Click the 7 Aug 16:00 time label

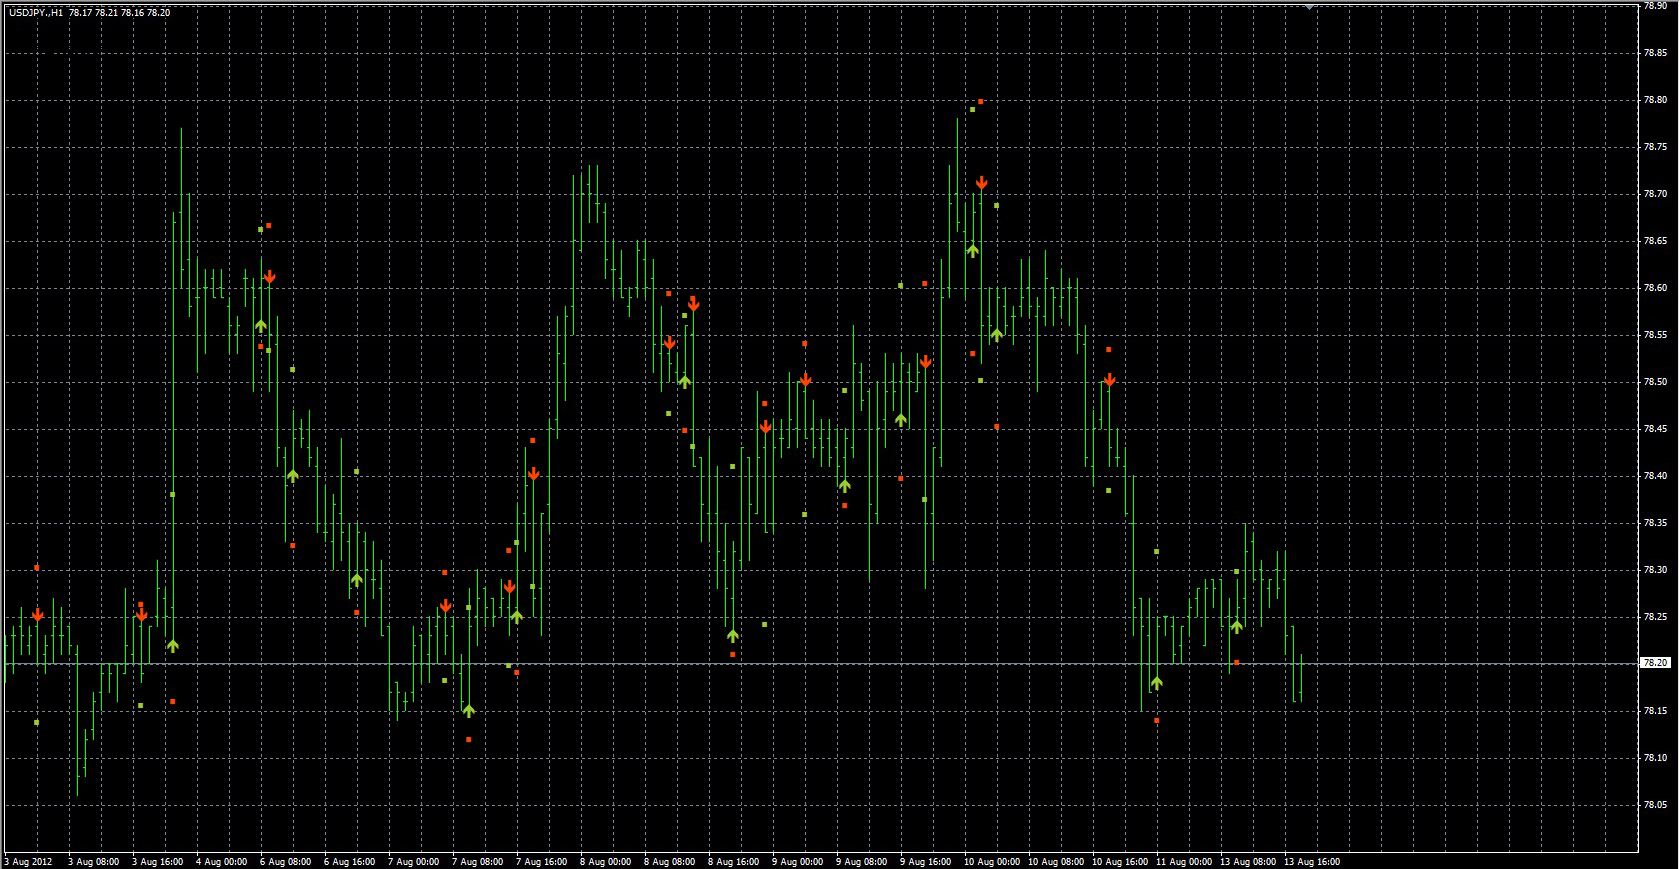541,861
